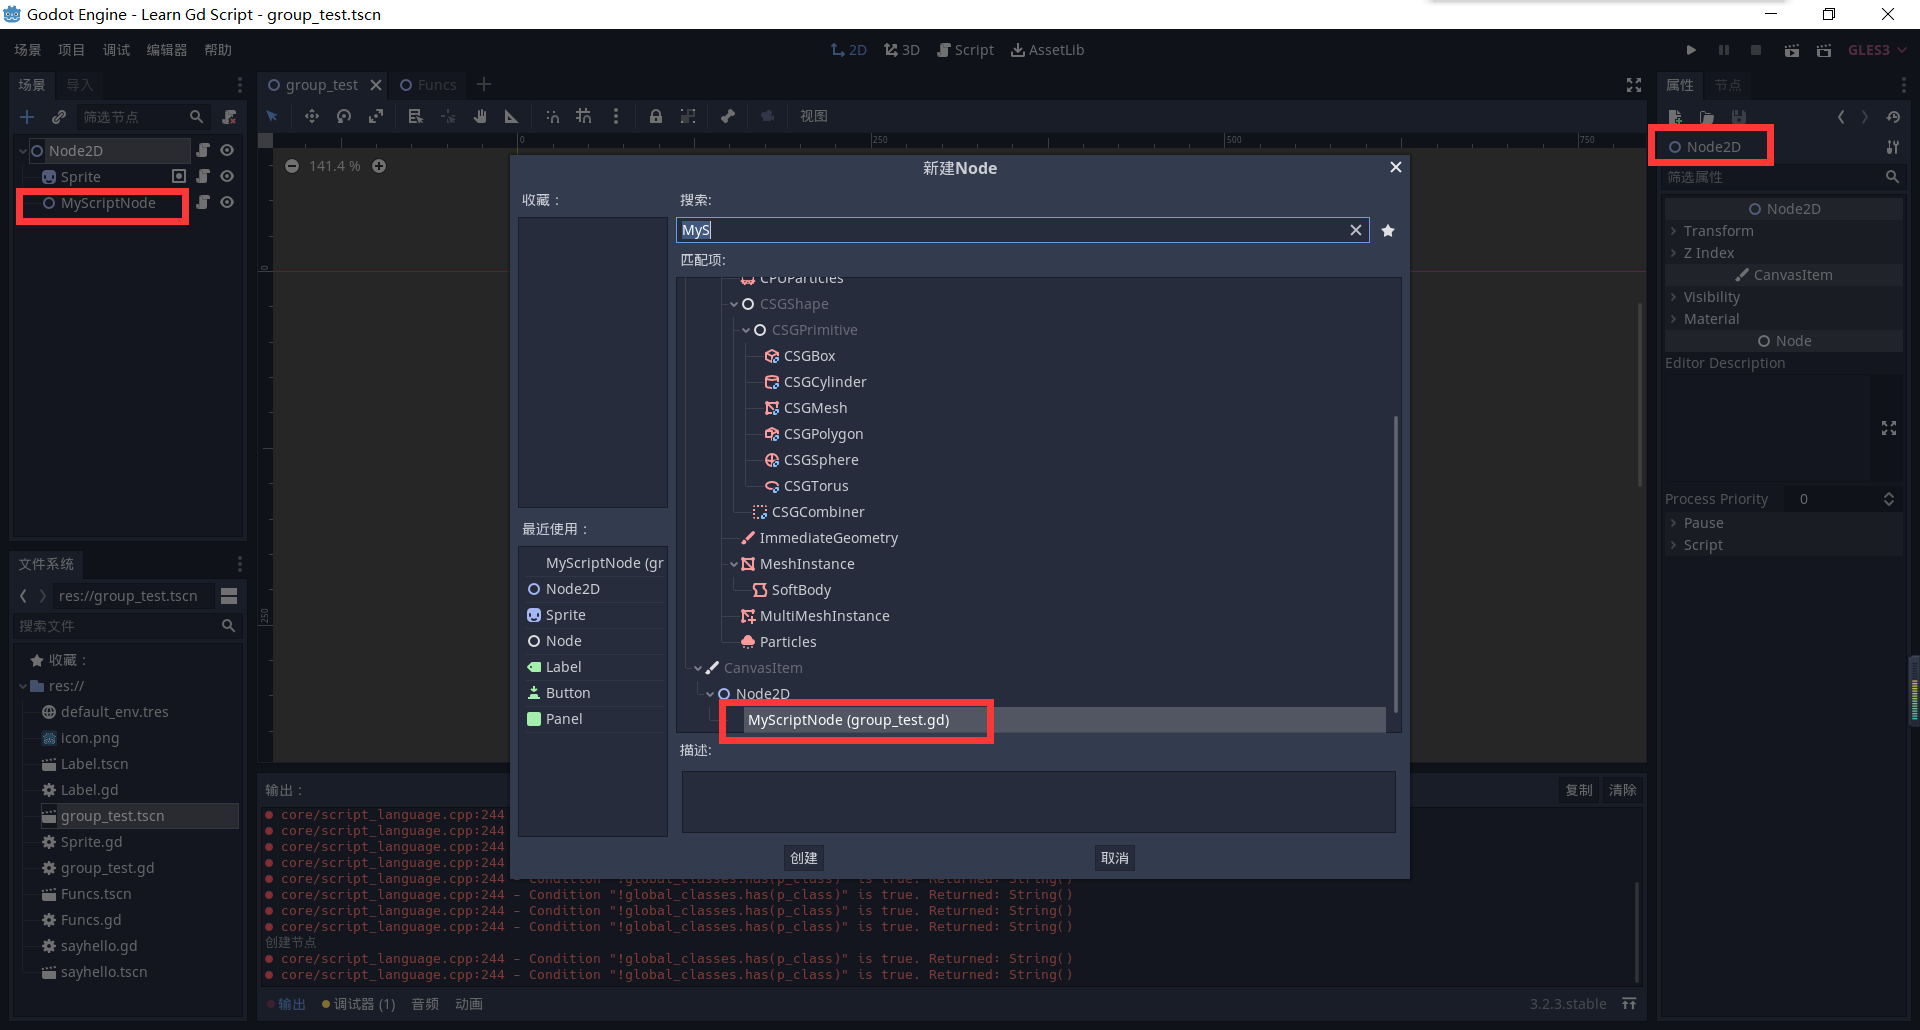Open script of Node2D root node

click(203, 150)
